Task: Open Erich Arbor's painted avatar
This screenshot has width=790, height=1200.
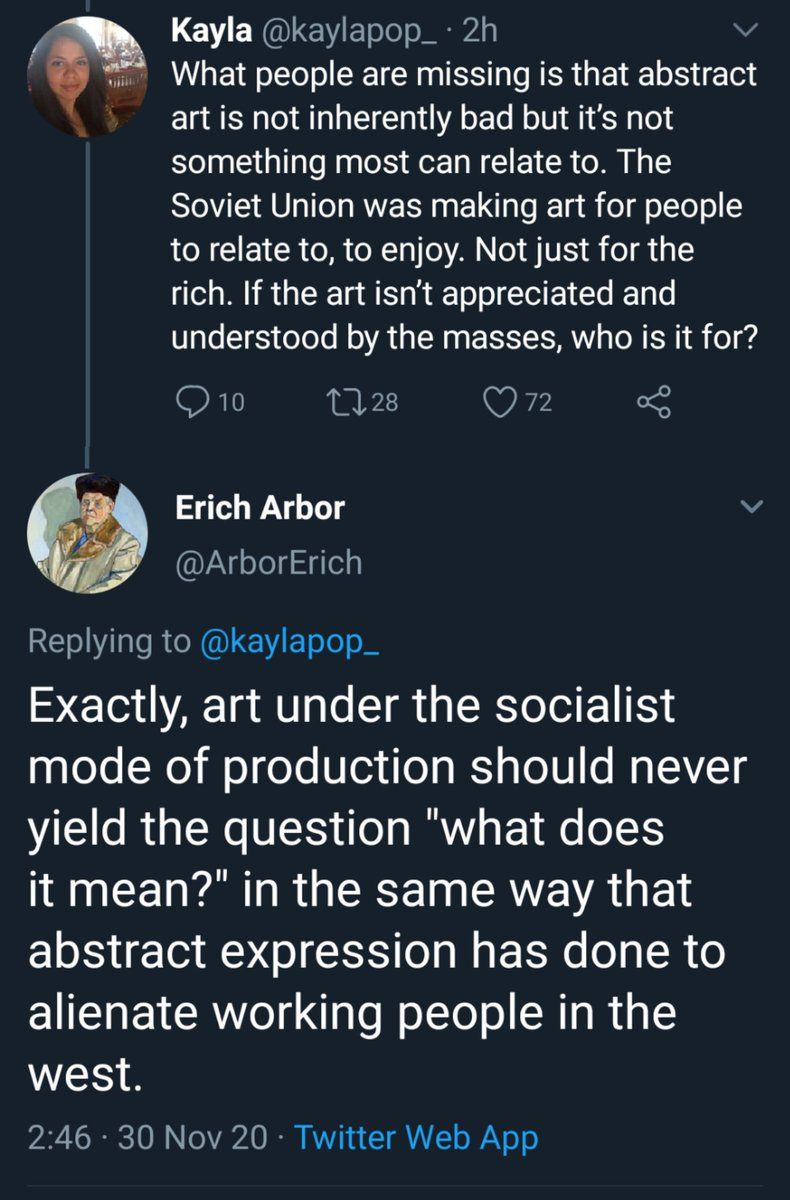Action: [x=87, y=532]
